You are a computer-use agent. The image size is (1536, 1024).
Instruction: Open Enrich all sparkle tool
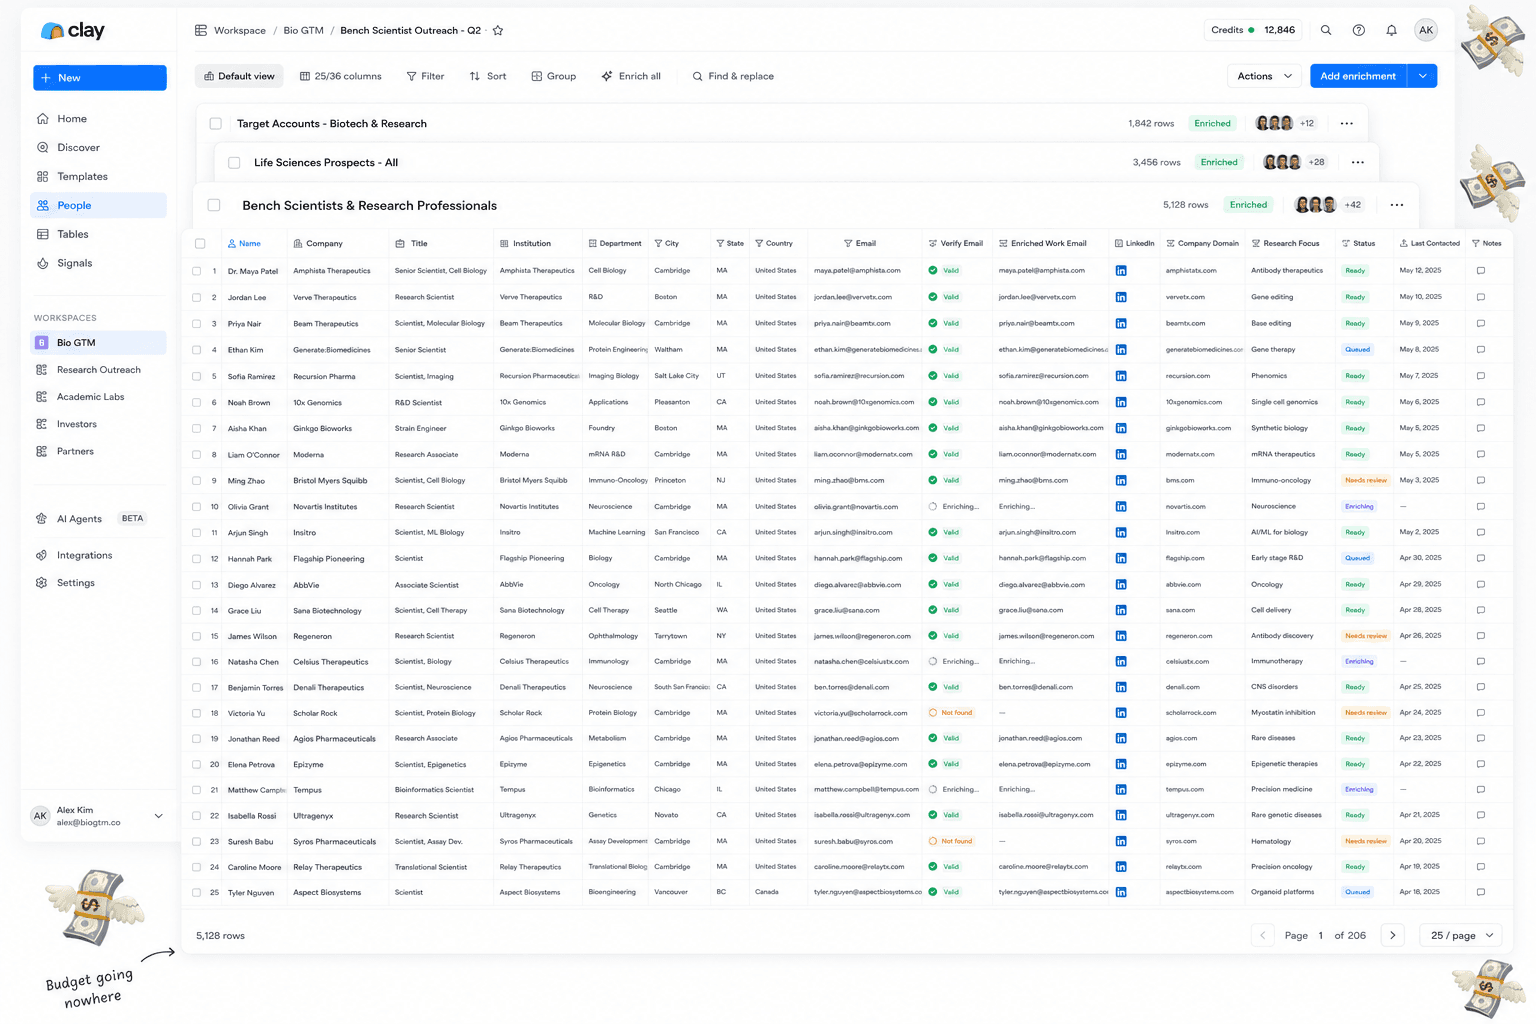click(631, 76)
